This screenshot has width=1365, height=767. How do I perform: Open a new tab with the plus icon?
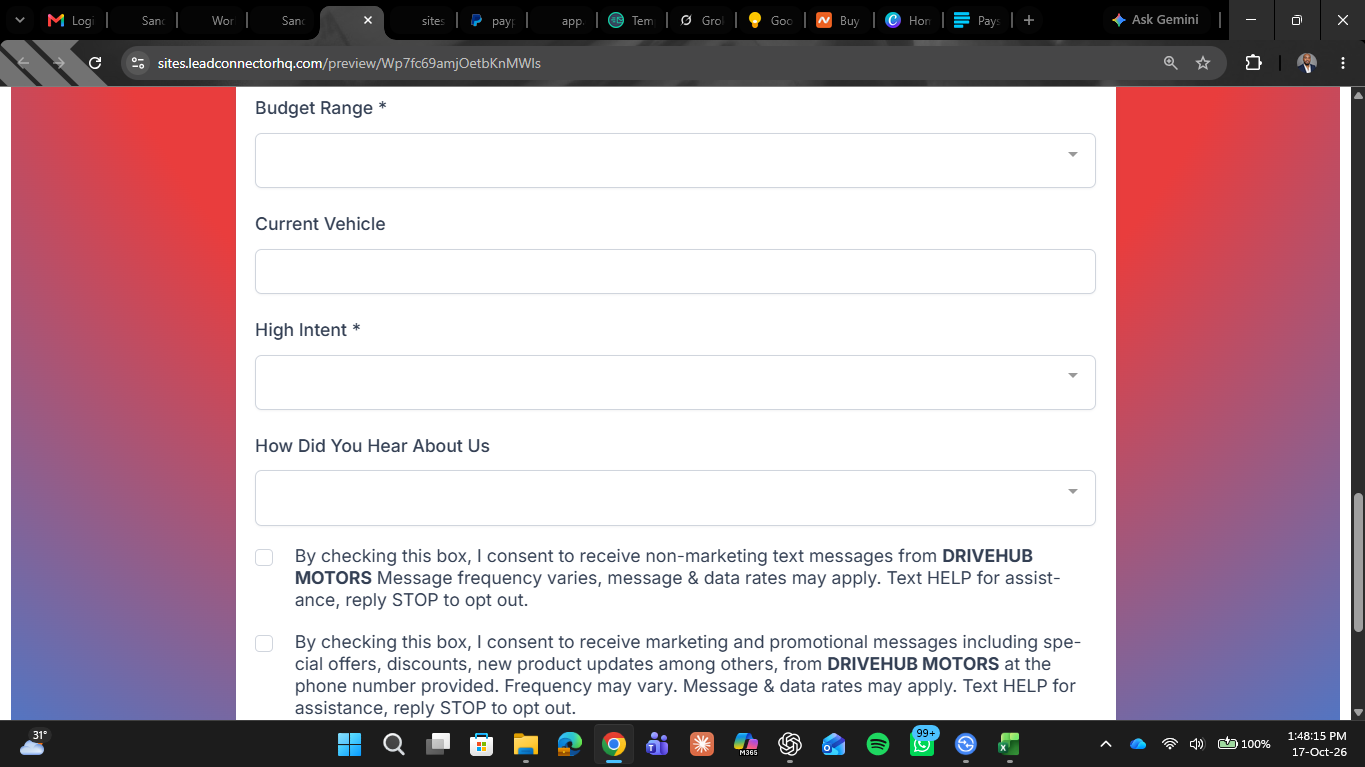tap(1029, 20)
